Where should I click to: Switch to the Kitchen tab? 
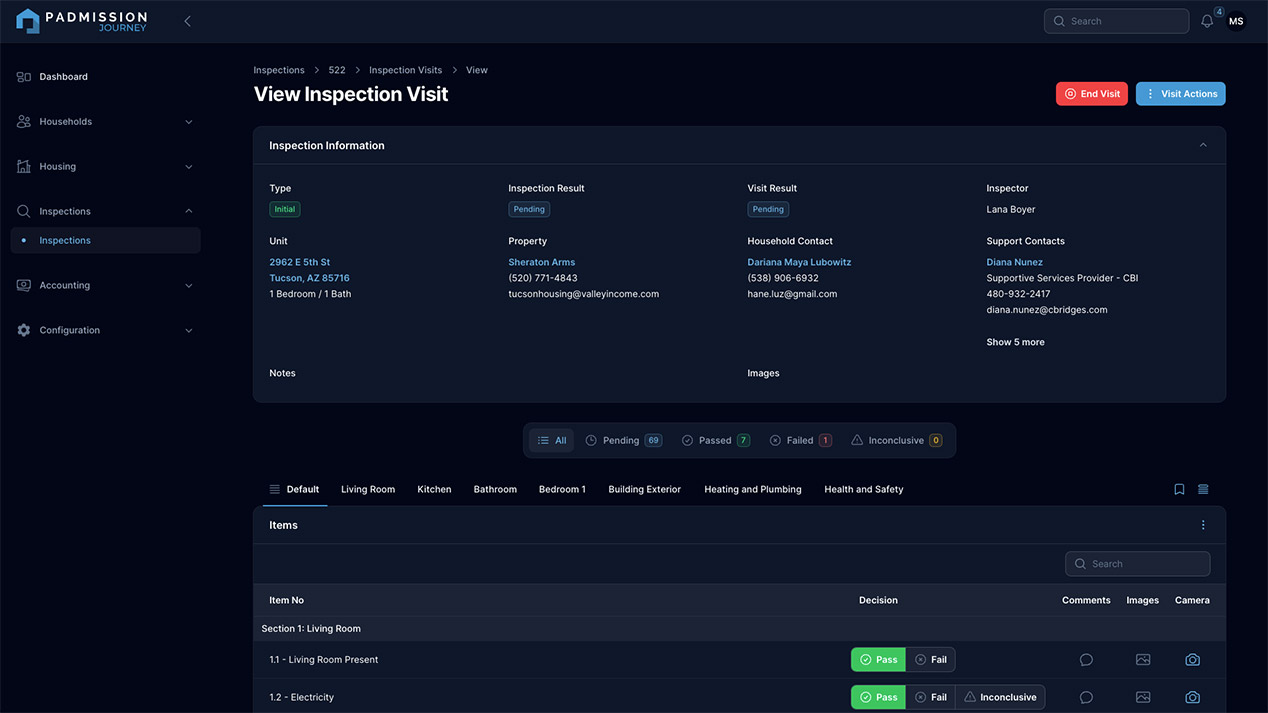coord(434,490)
